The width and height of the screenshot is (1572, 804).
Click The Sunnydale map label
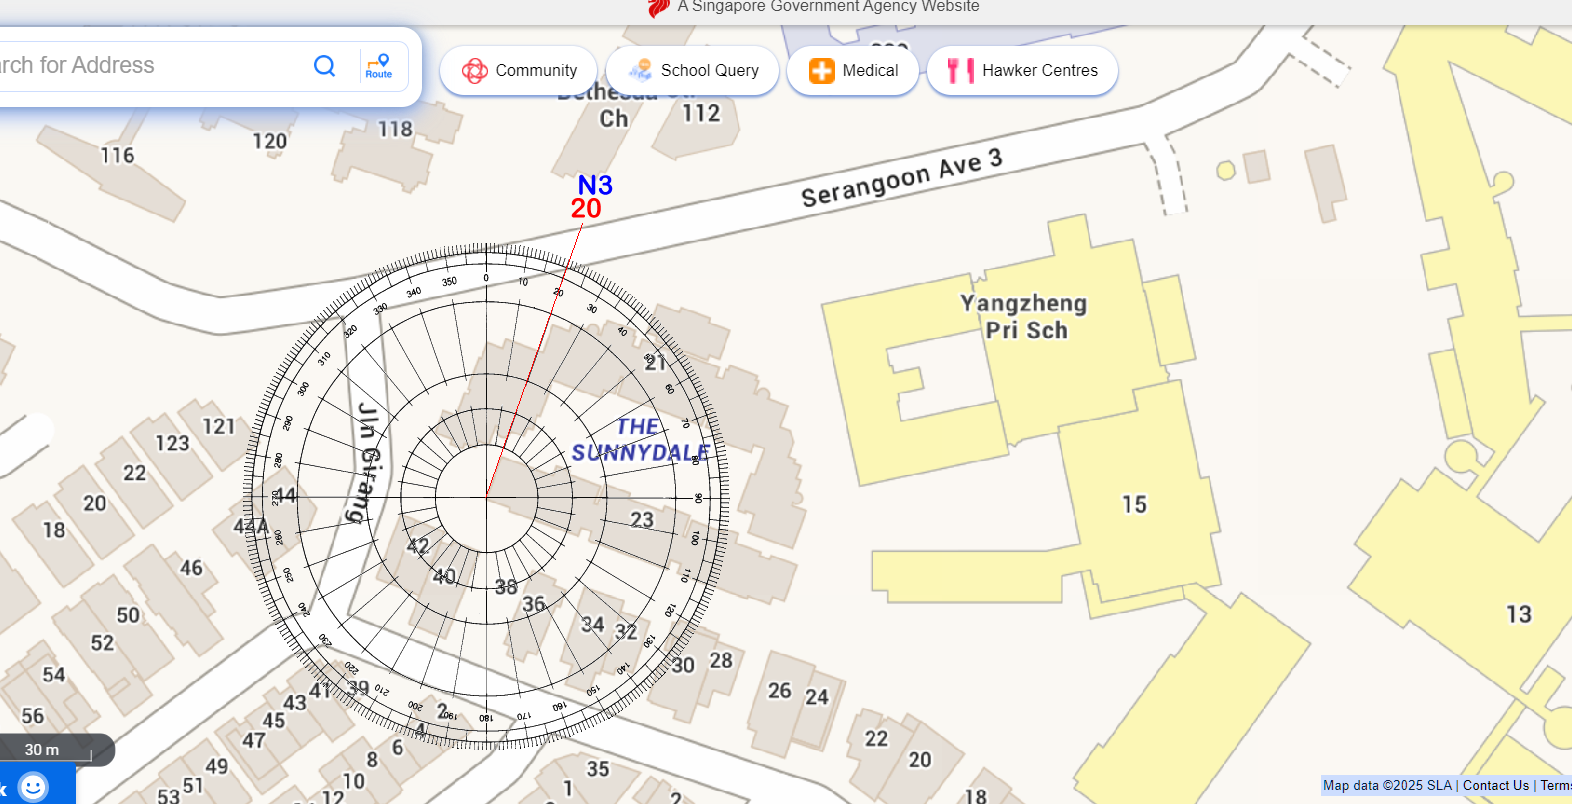coord(640,440)
